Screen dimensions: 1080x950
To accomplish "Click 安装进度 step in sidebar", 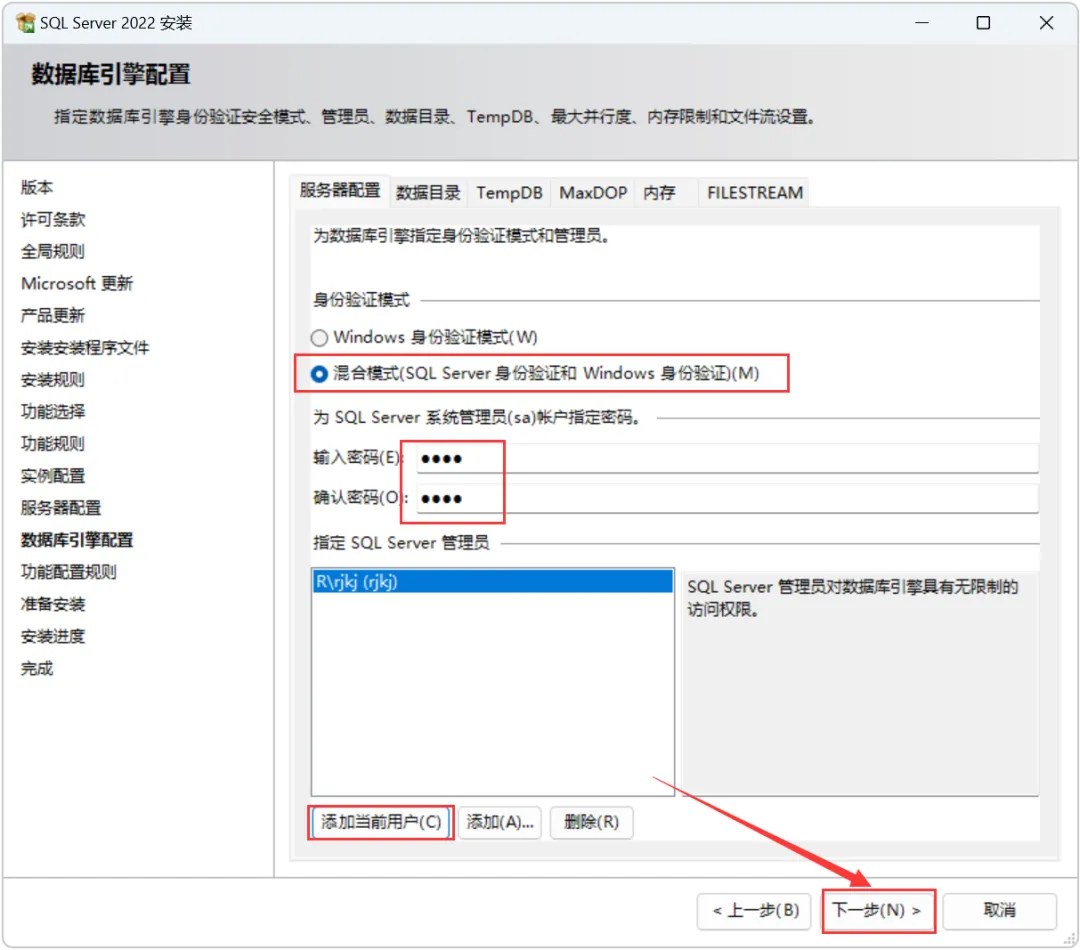I will click(x=53, y=637).
